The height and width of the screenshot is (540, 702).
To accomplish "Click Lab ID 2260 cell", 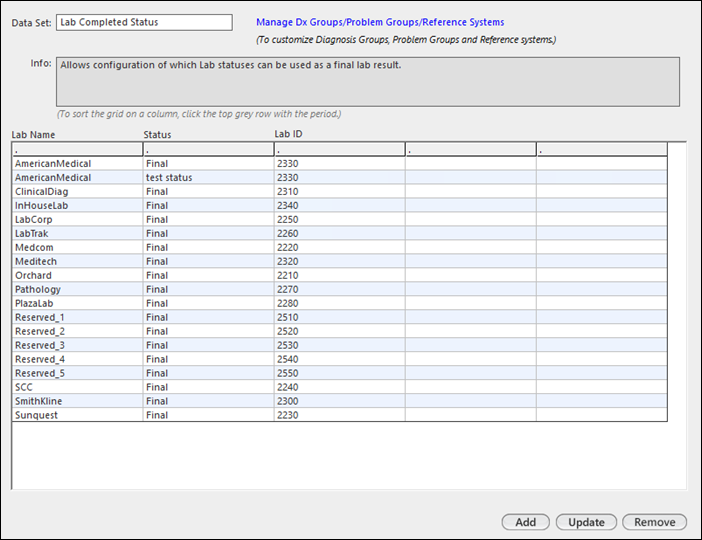I will (x=339, y=233).
